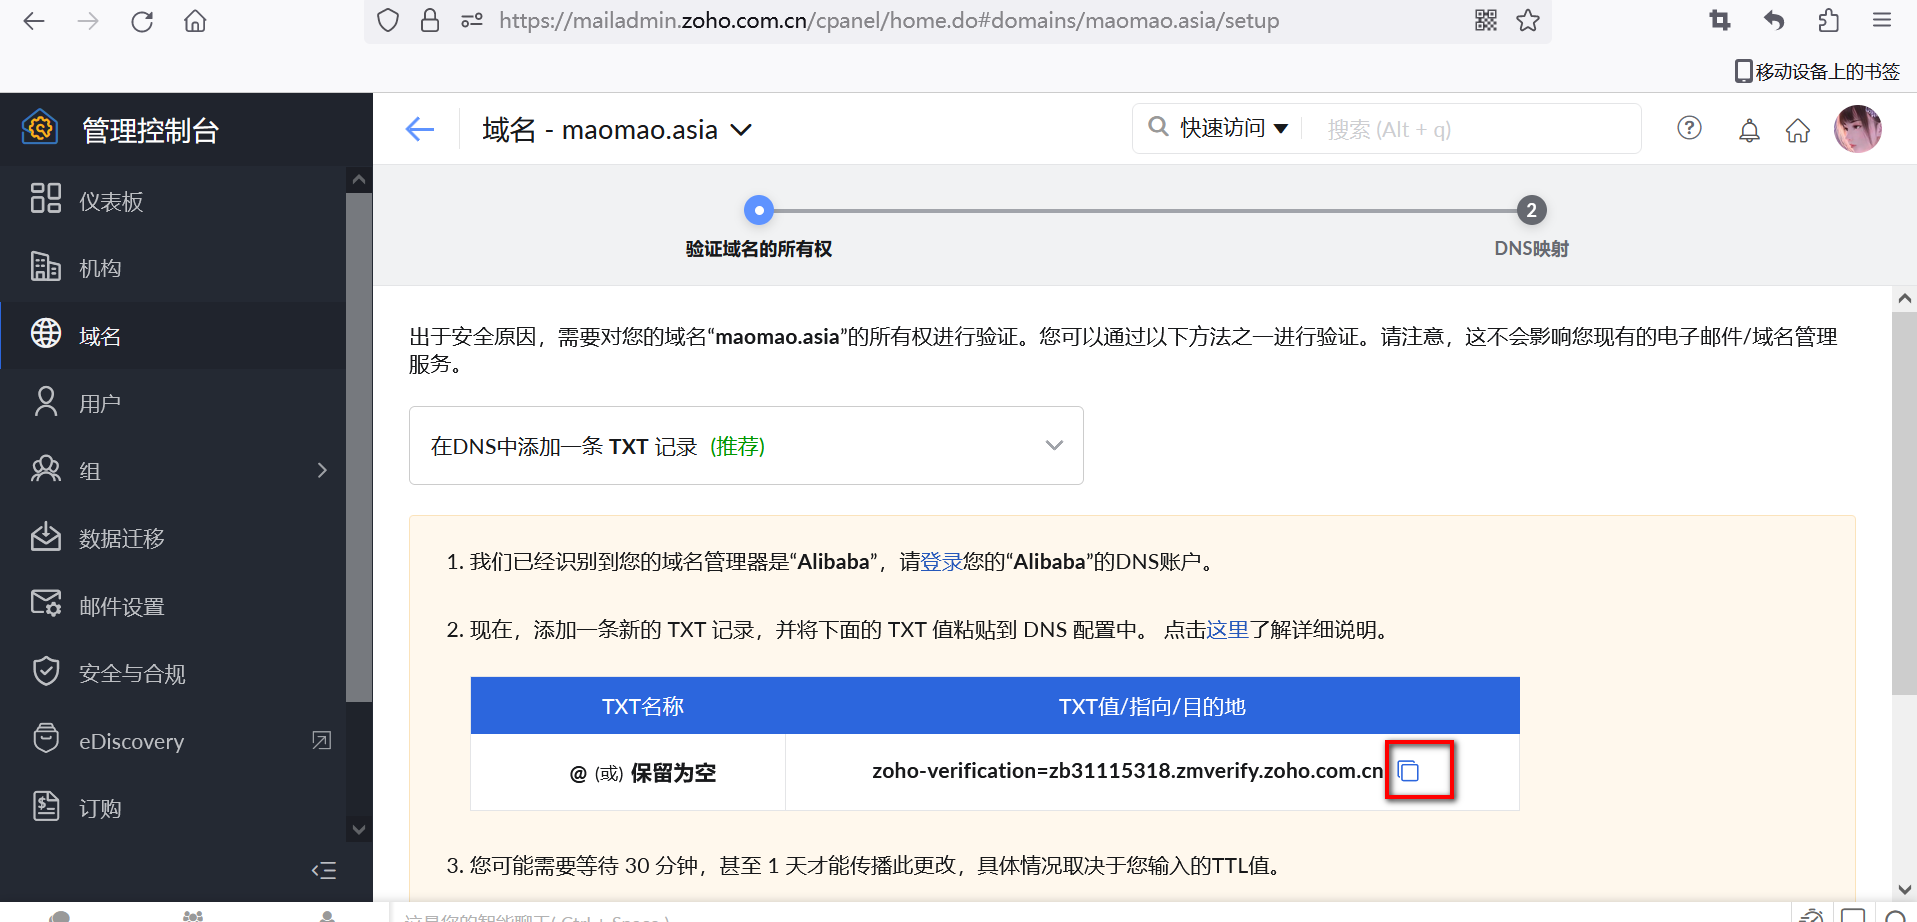Click the browser address bar URL

point(889,21)
